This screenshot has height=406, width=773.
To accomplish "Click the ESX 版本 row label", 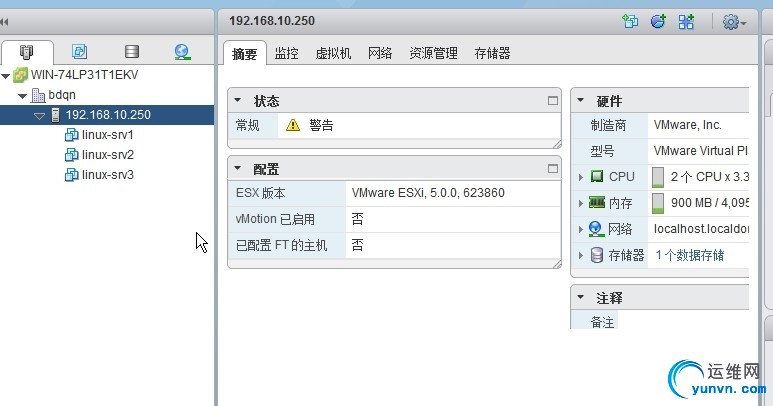I will click(260, 193).
